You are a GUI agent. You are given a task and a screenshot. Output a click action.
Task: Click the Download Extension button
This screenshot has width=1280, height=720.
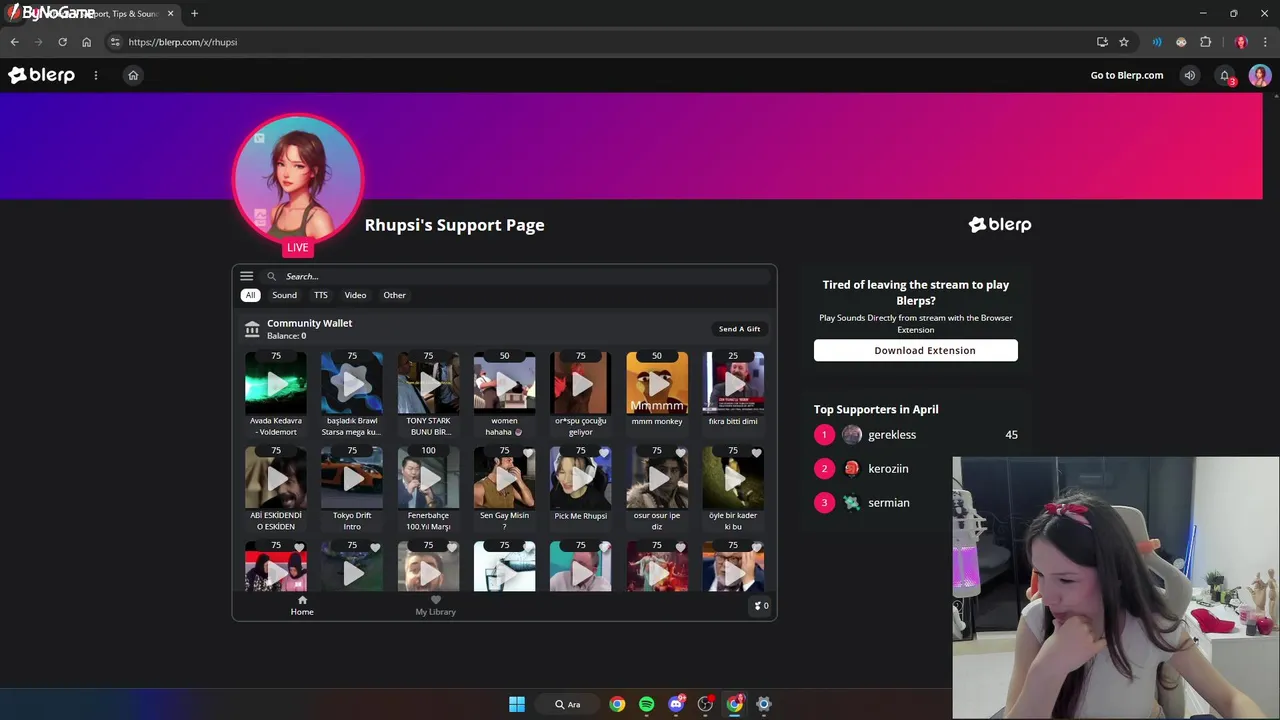[915, 350]
